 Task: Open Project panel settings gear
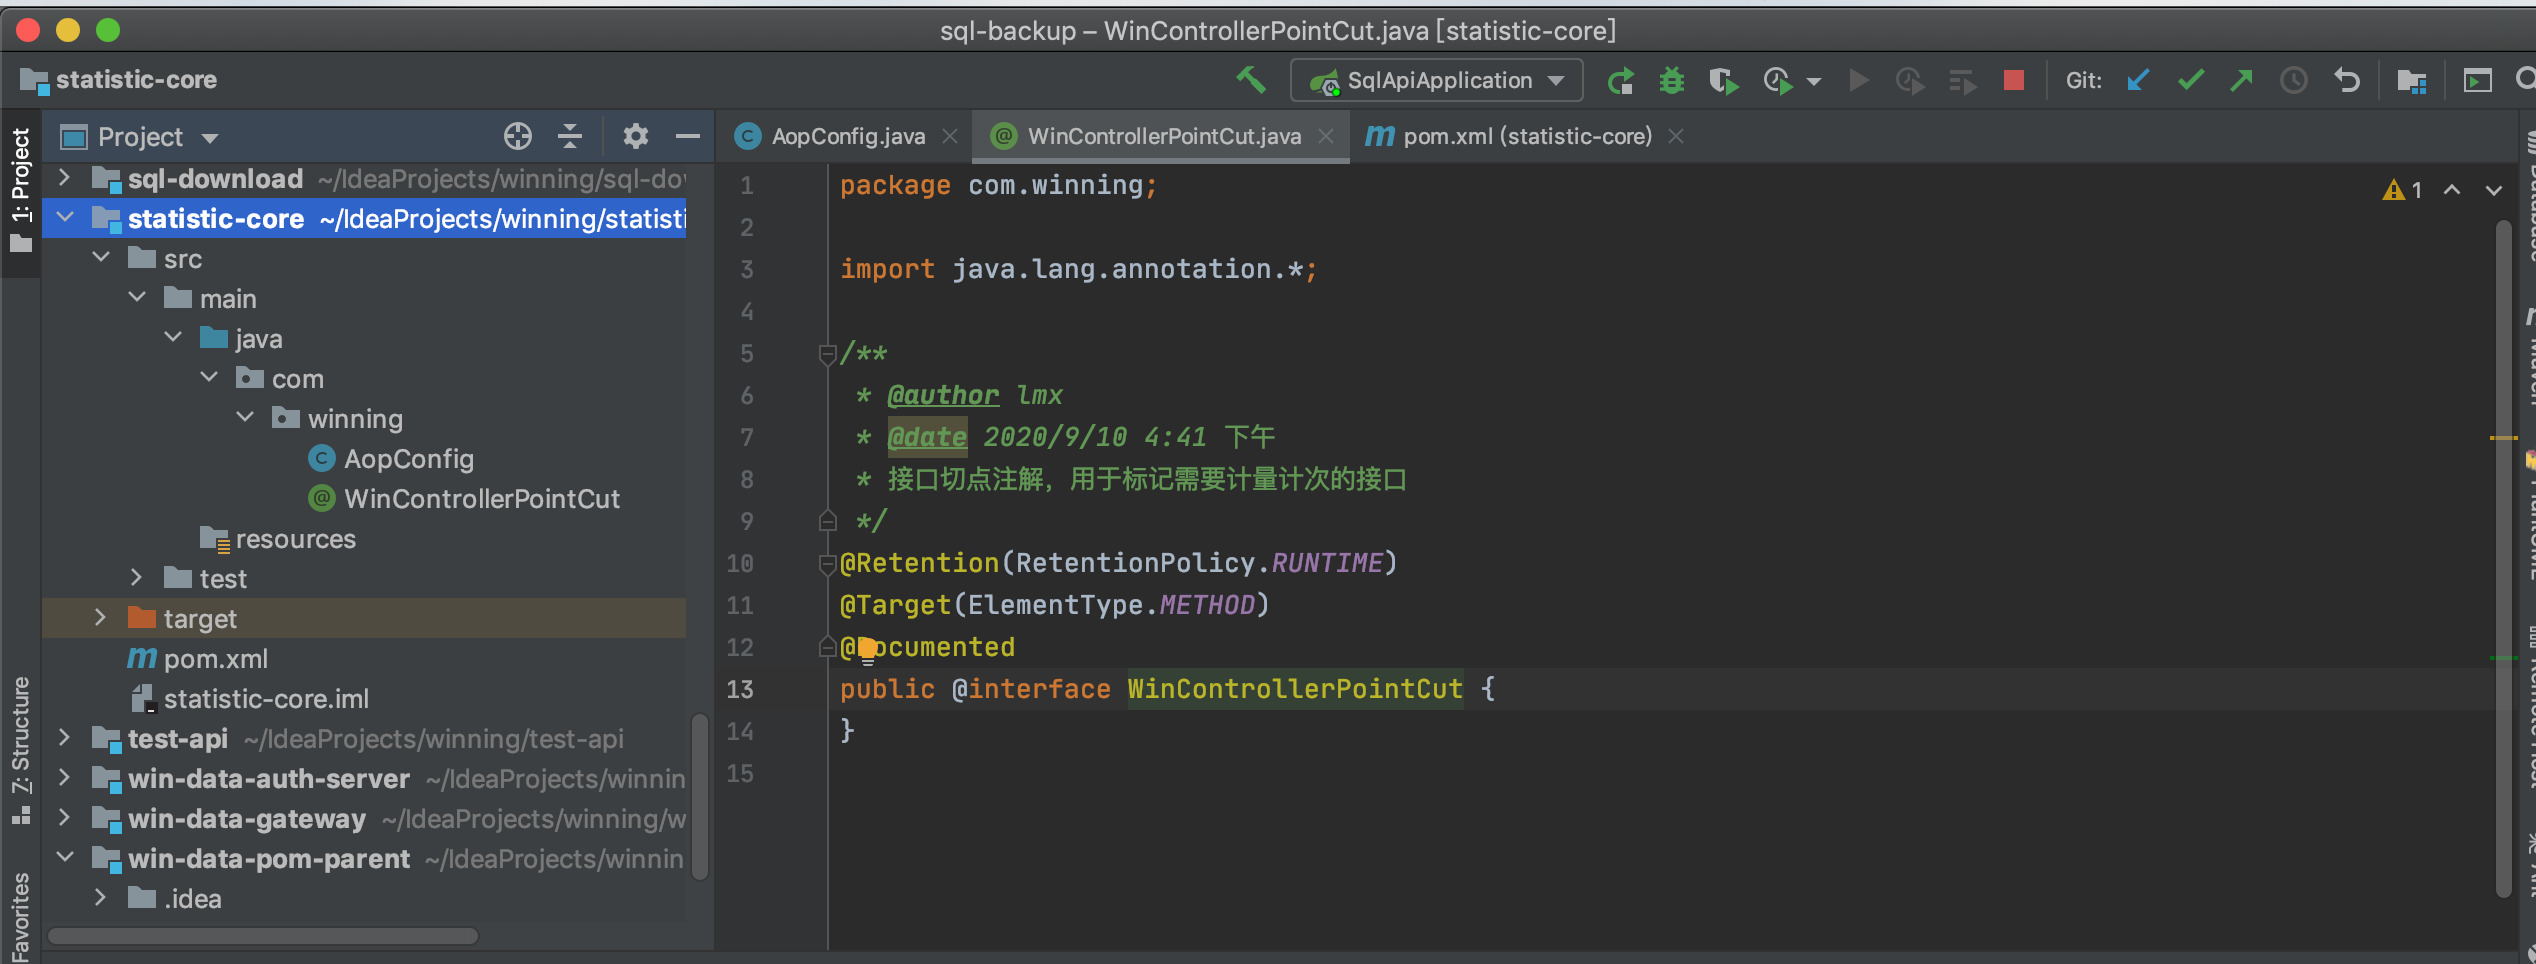[635, 136]
